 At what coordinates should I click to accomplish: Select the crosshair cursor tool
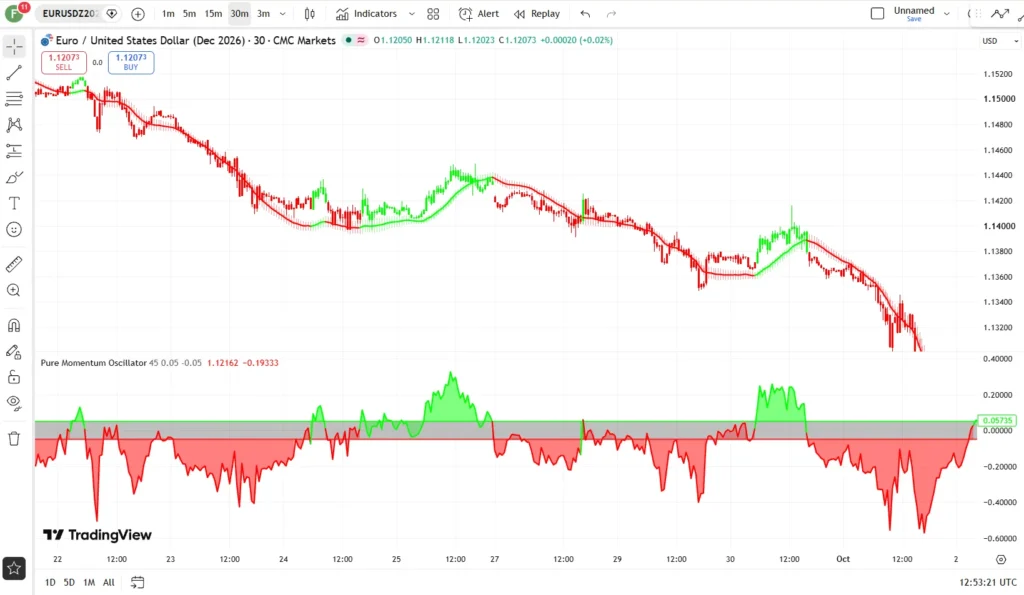[14, 46]
